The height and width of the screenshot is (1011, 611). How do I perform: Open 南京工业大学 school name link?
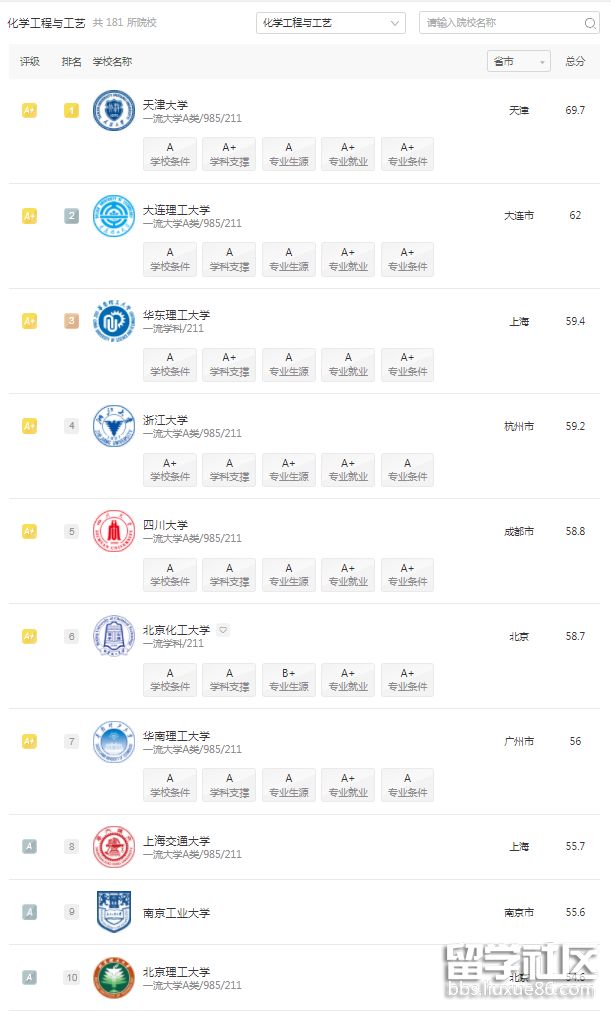(x=176, y=912)
